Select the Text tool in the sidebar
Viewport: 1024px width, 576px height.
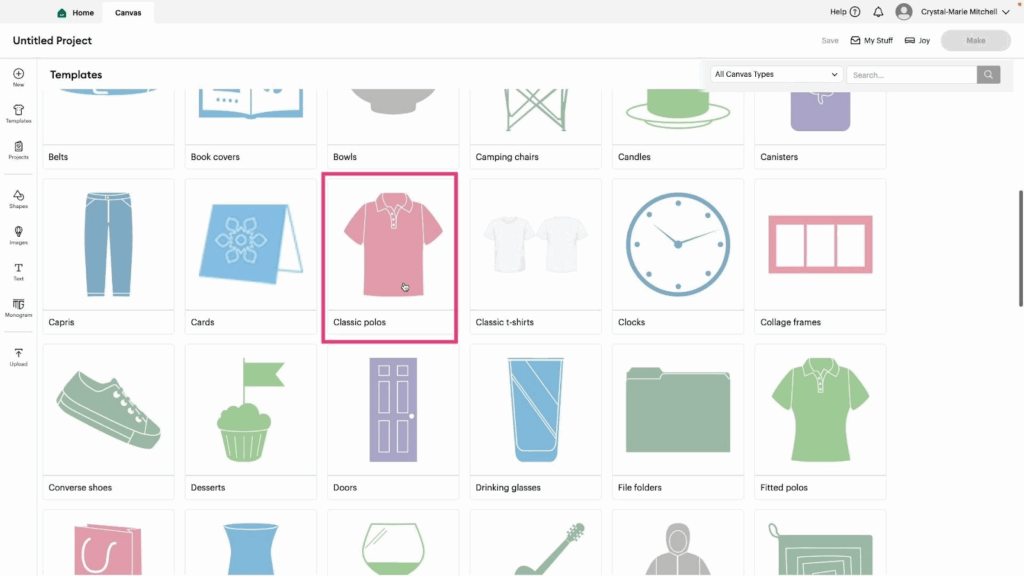click(x=18, y=272)
